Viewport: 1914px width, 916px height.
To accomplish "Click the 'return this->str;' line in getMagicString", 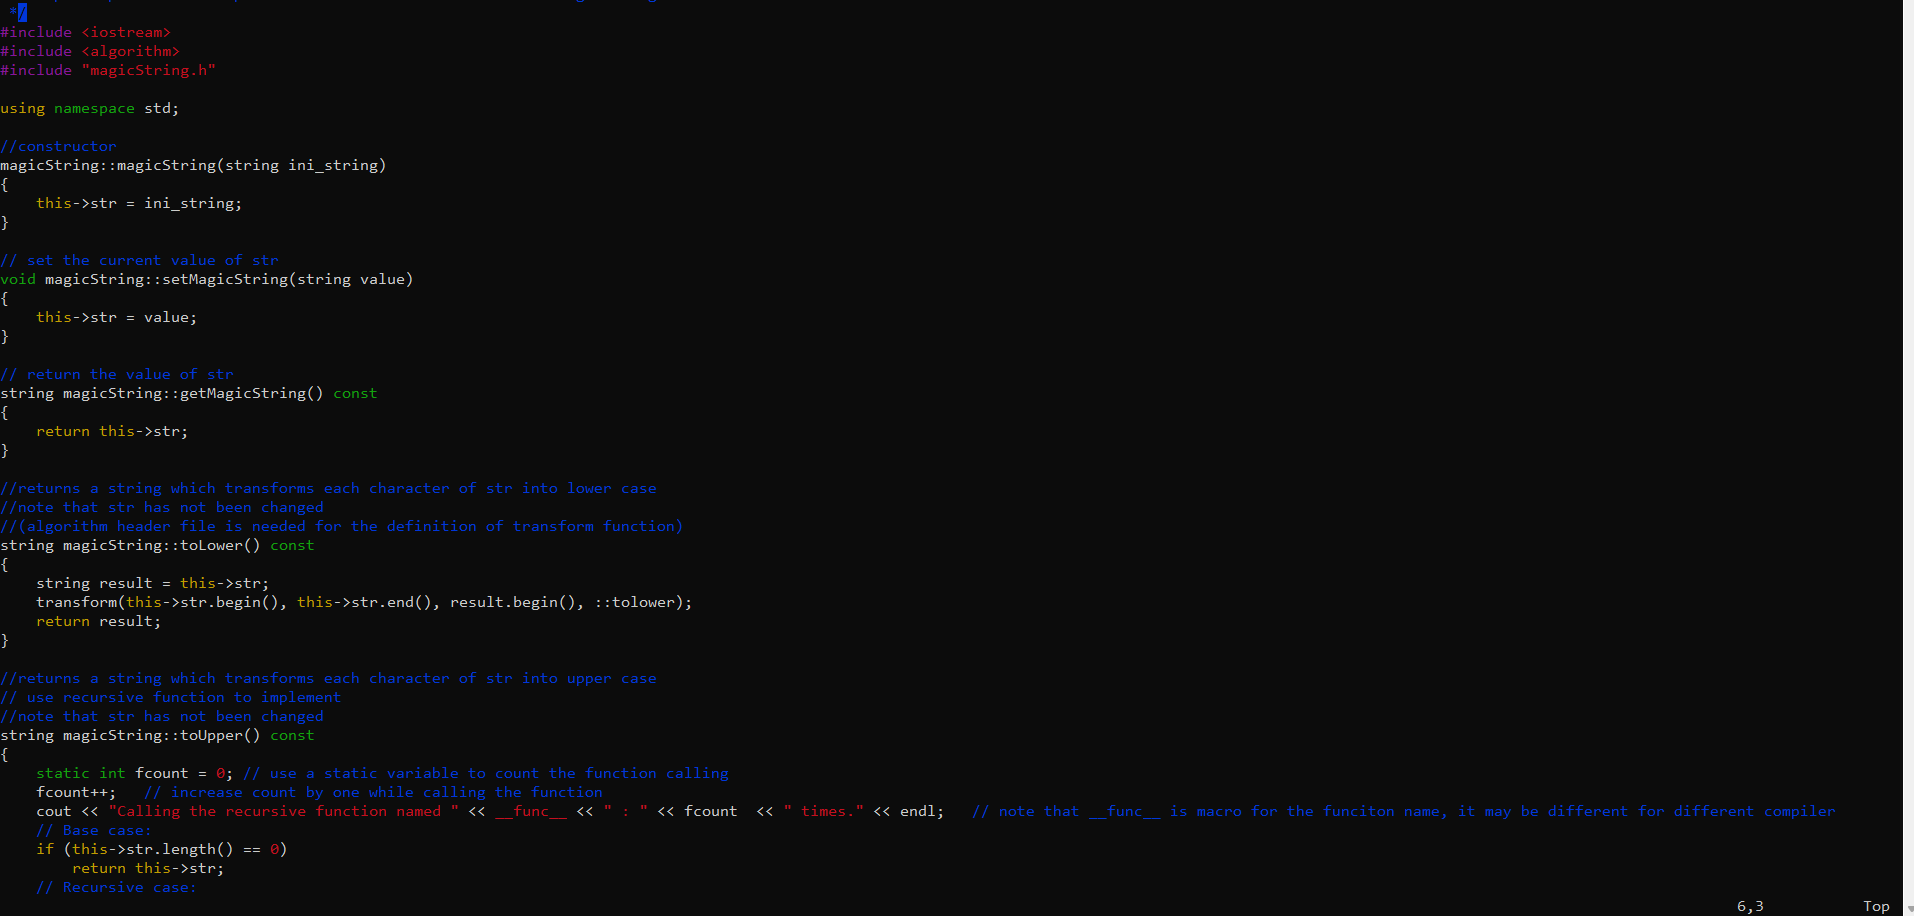I will pyautogui.click(x=112, y=431).
